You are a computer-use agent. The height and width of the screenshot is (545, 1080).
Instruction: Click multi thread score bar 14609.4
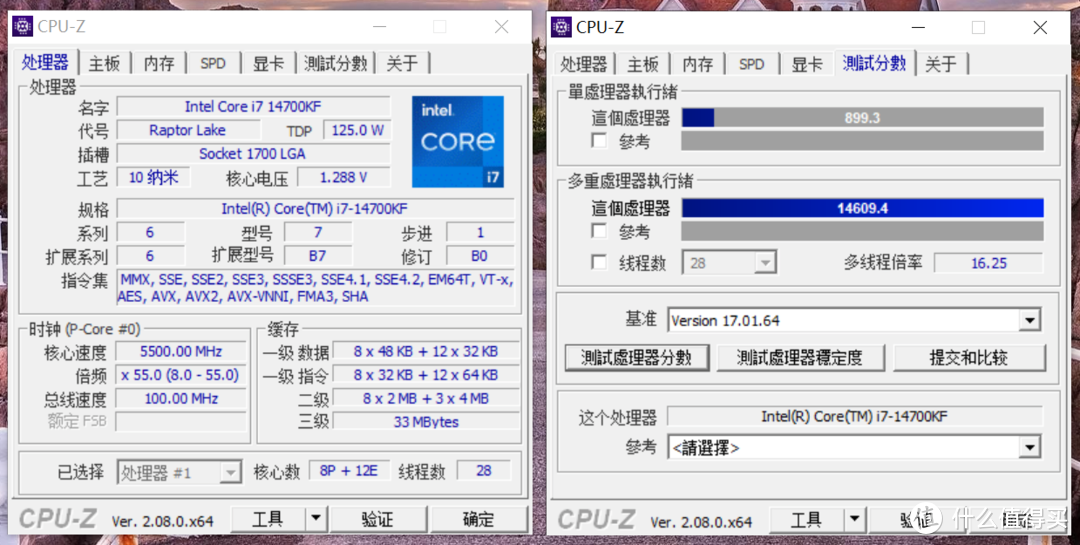pyautogui.click(x=862, y=208)
